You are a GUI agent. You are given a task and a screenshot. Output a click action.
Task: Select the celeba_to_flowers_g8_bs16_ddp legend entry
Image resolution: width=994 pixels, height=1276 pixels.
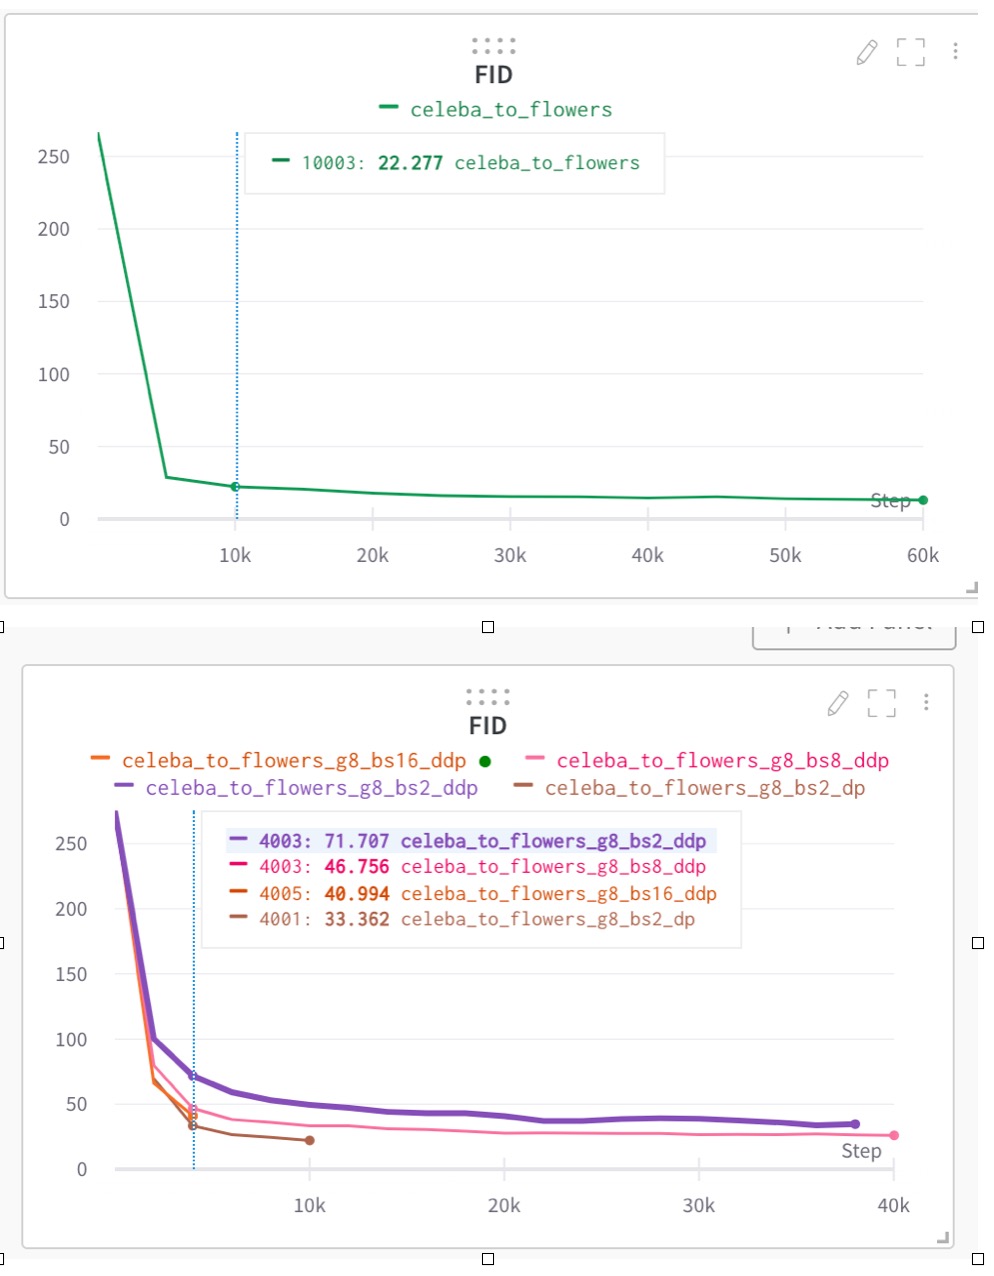coord(281,760)
